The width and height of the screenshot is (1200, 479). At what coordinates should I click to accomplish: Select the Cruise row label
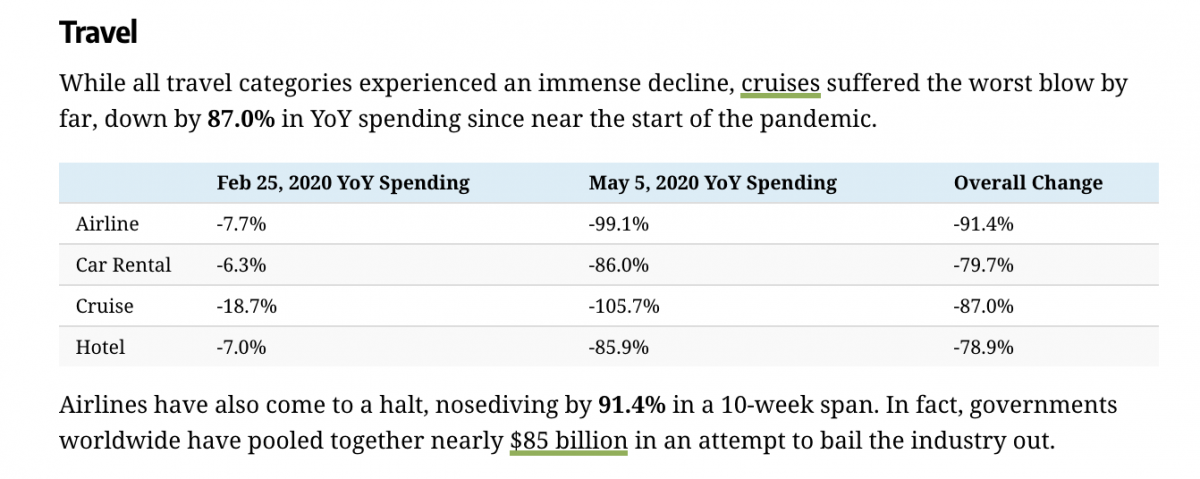click(104, 307)
